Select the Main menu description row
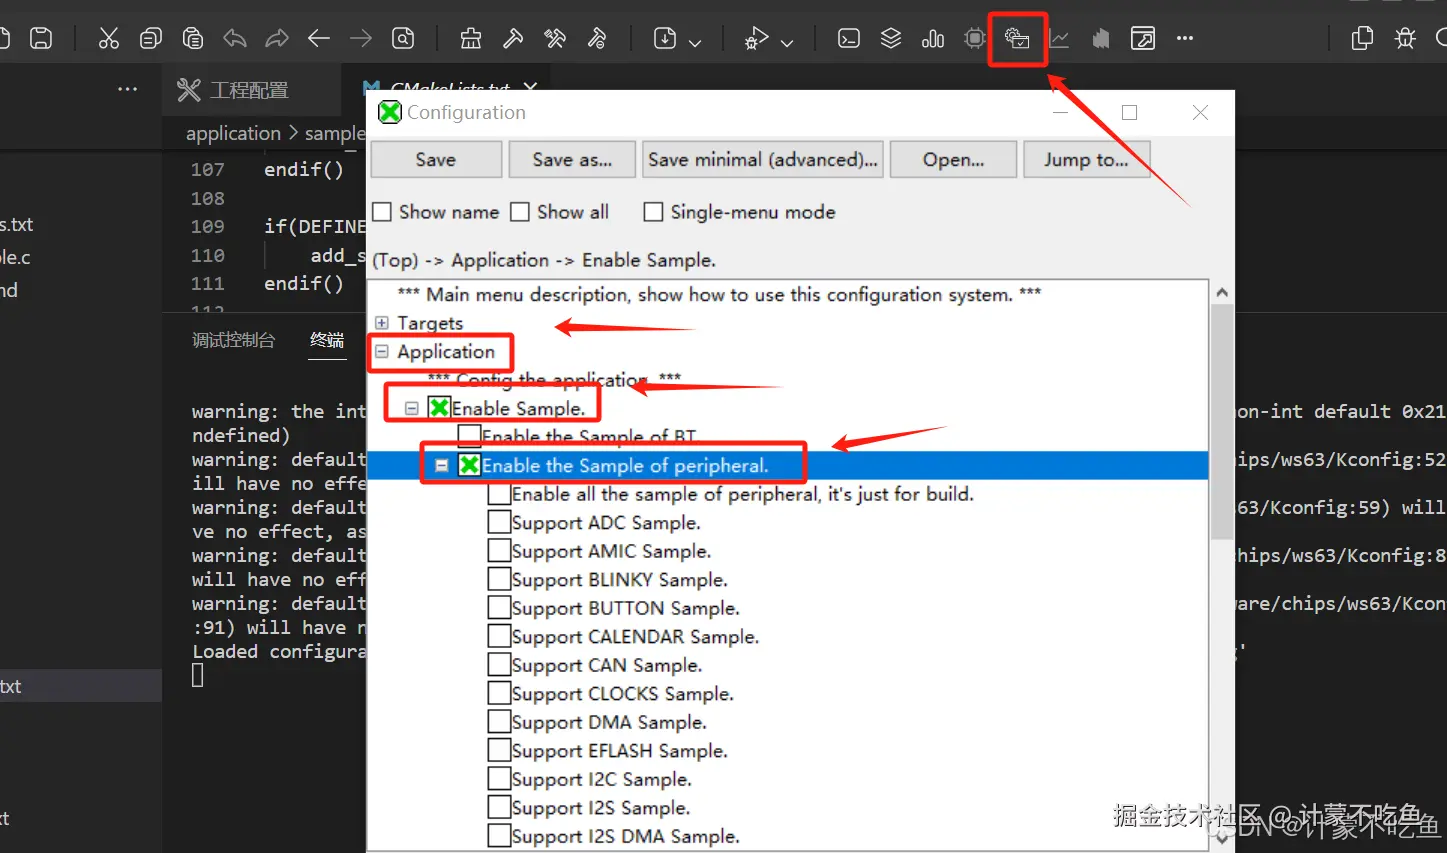This screenshot has width=1447, height=853. (719, 294)
